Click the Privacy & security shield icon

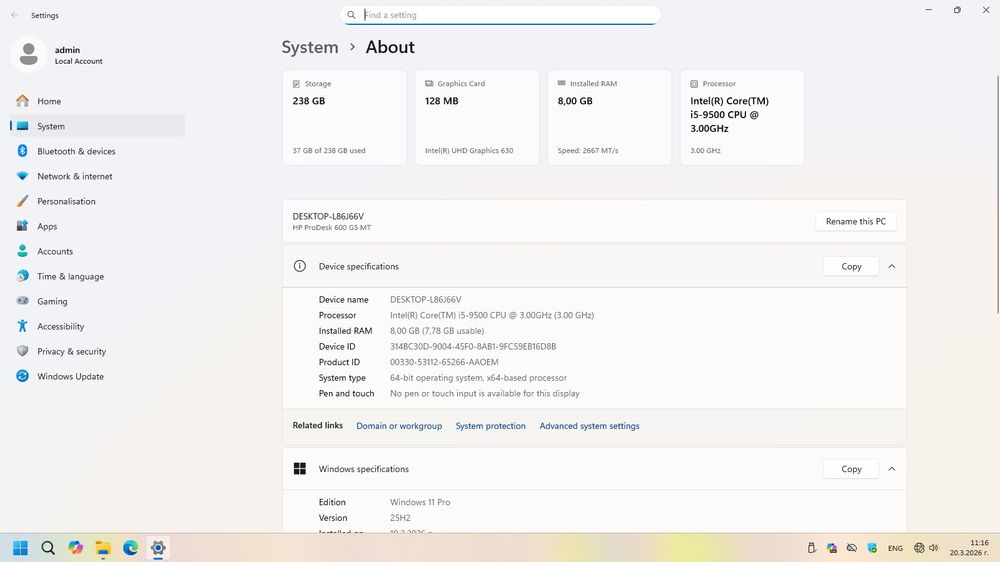[22, 351]
